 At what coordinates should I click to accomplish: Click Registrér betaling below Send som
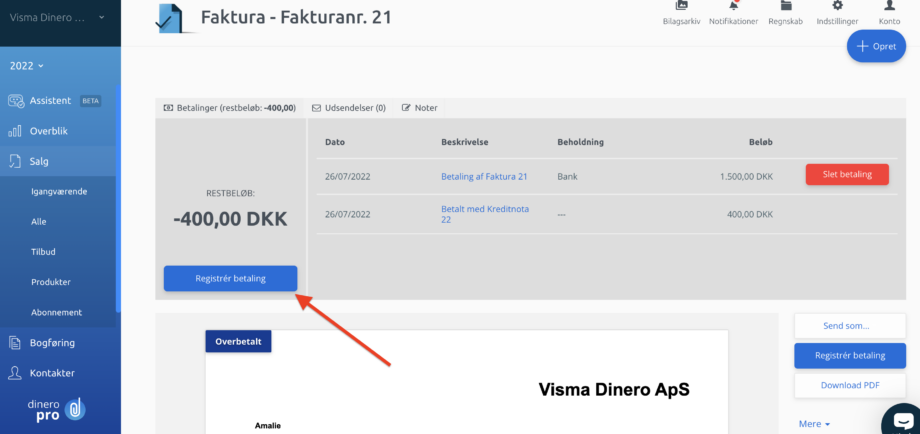pos(850,355)
